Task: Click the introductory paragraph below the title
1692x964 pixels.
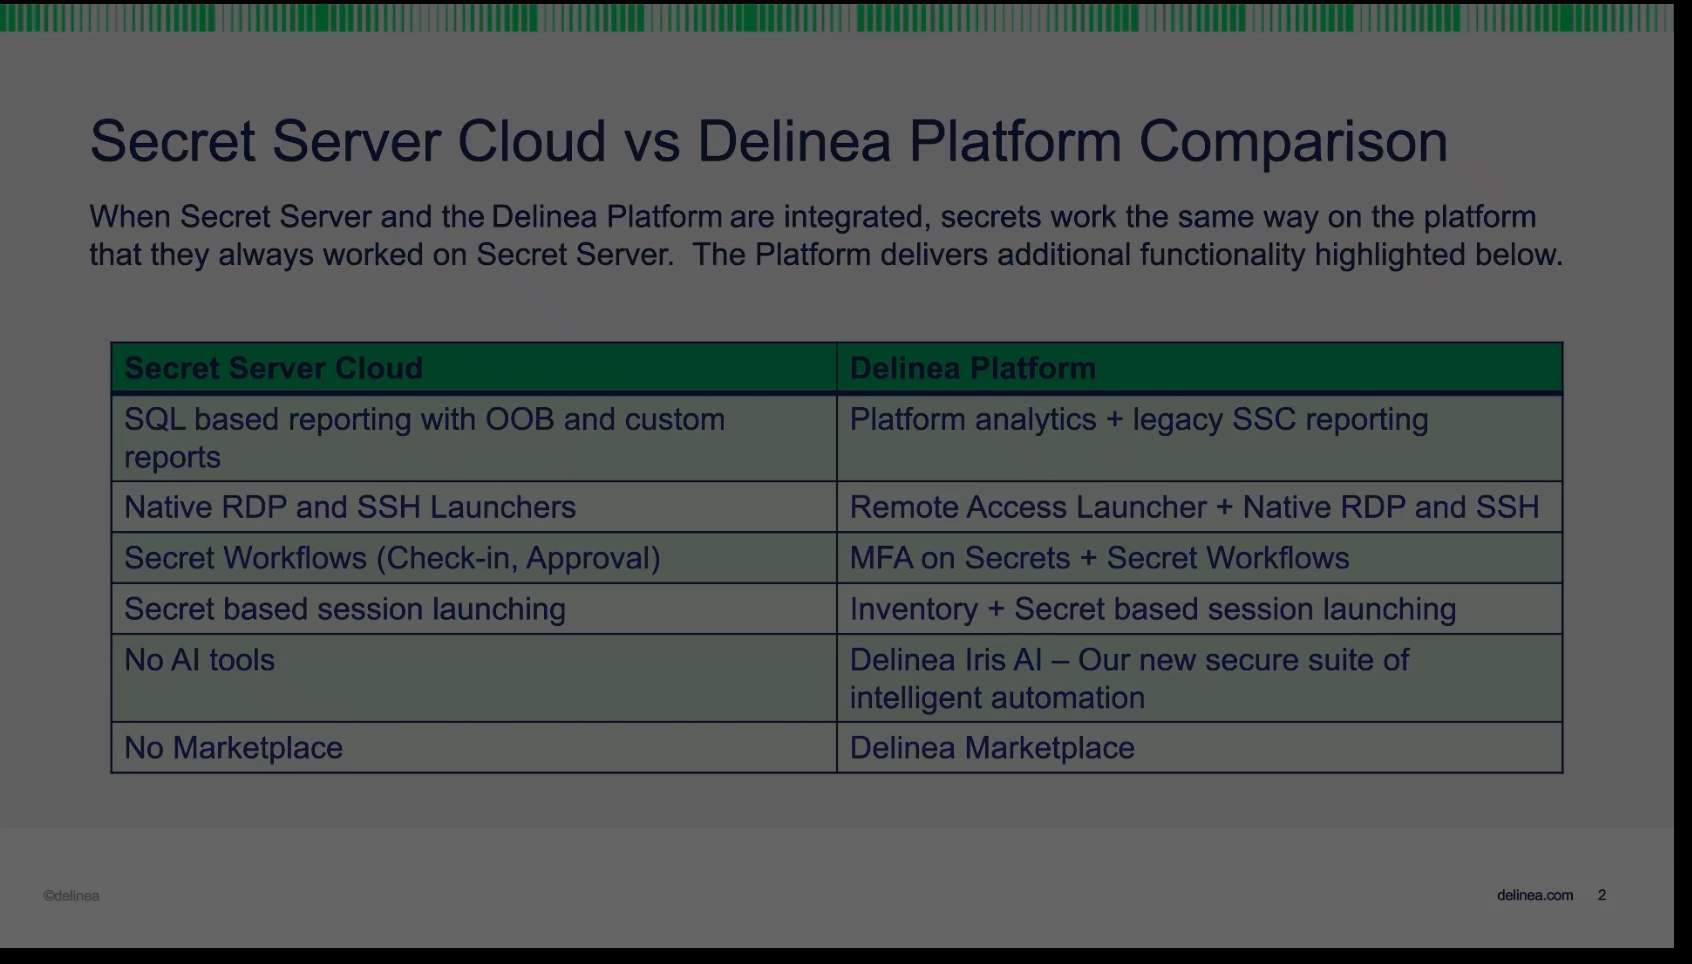Action: 825,236
